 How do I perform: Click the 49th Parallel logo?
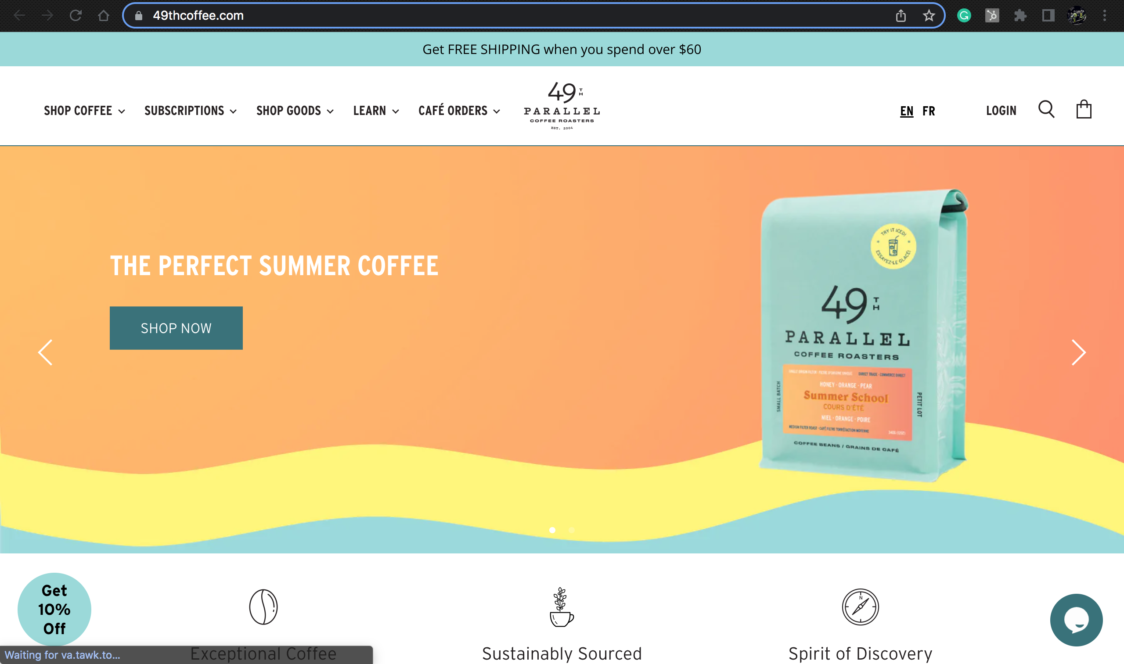click(561, 105)
